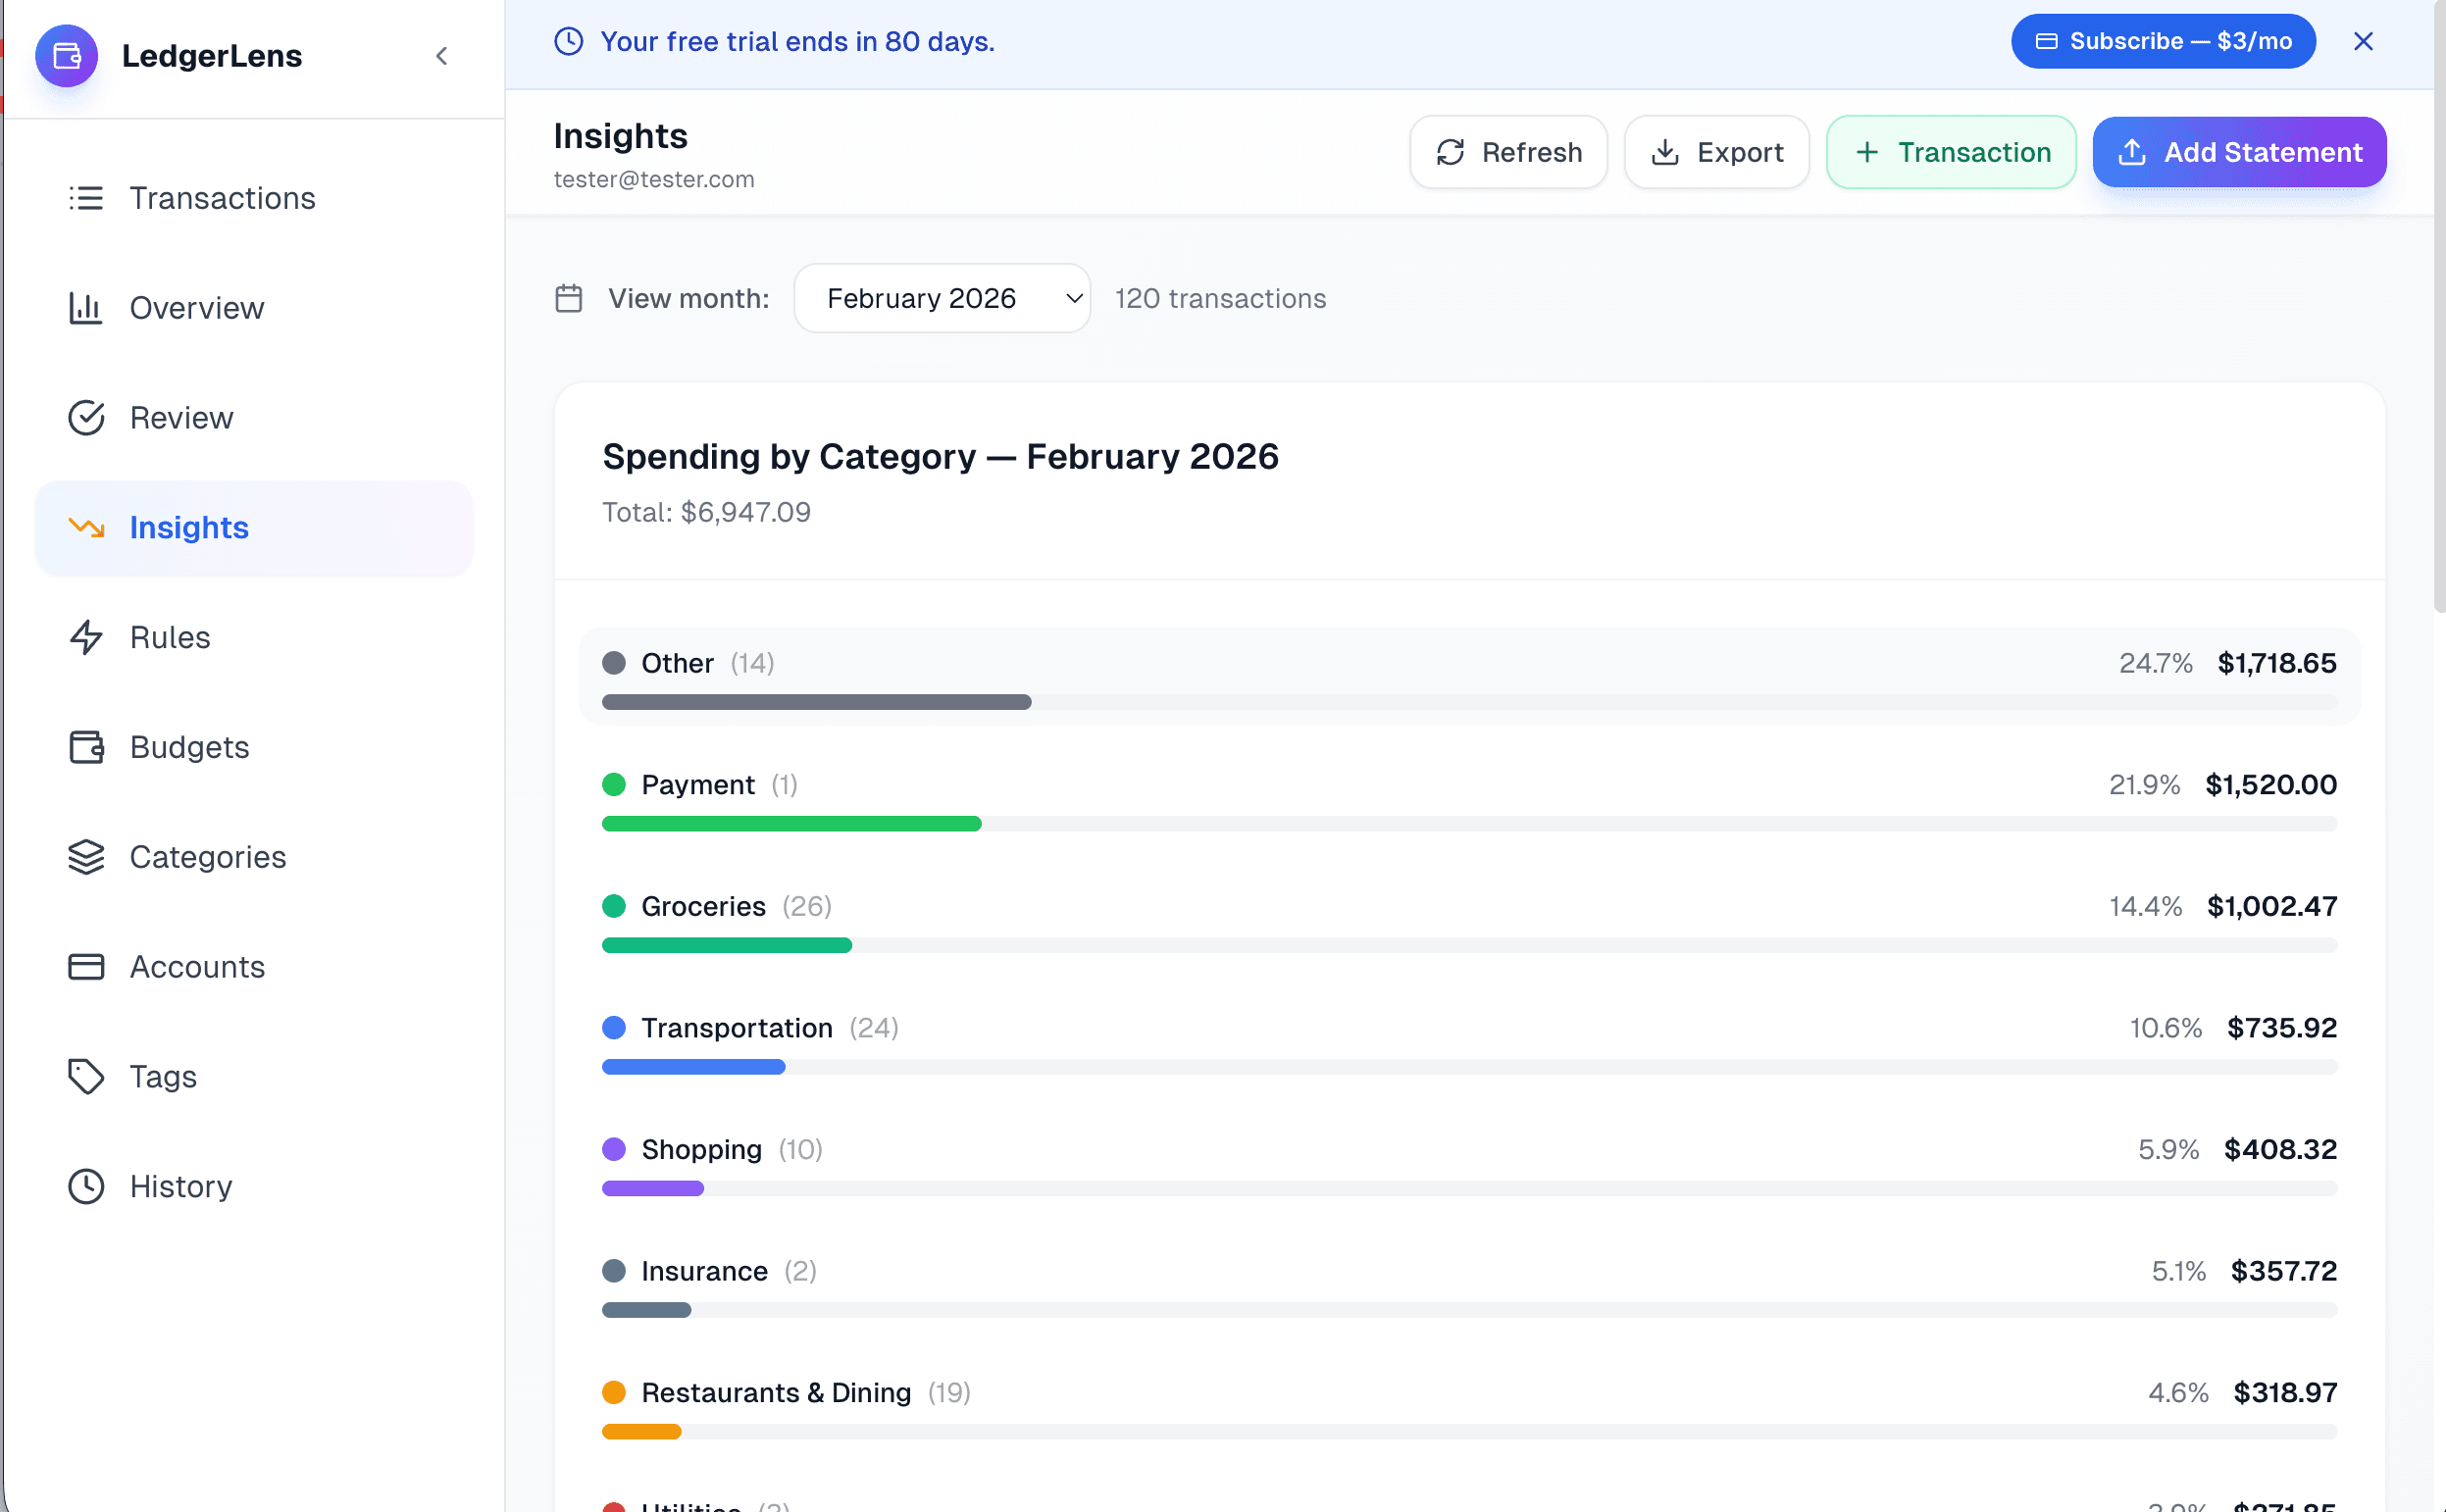The width and height of the screenshot is (2446, 1512).
Task: Go to the History sidebar item
Action: point(180,1186)
